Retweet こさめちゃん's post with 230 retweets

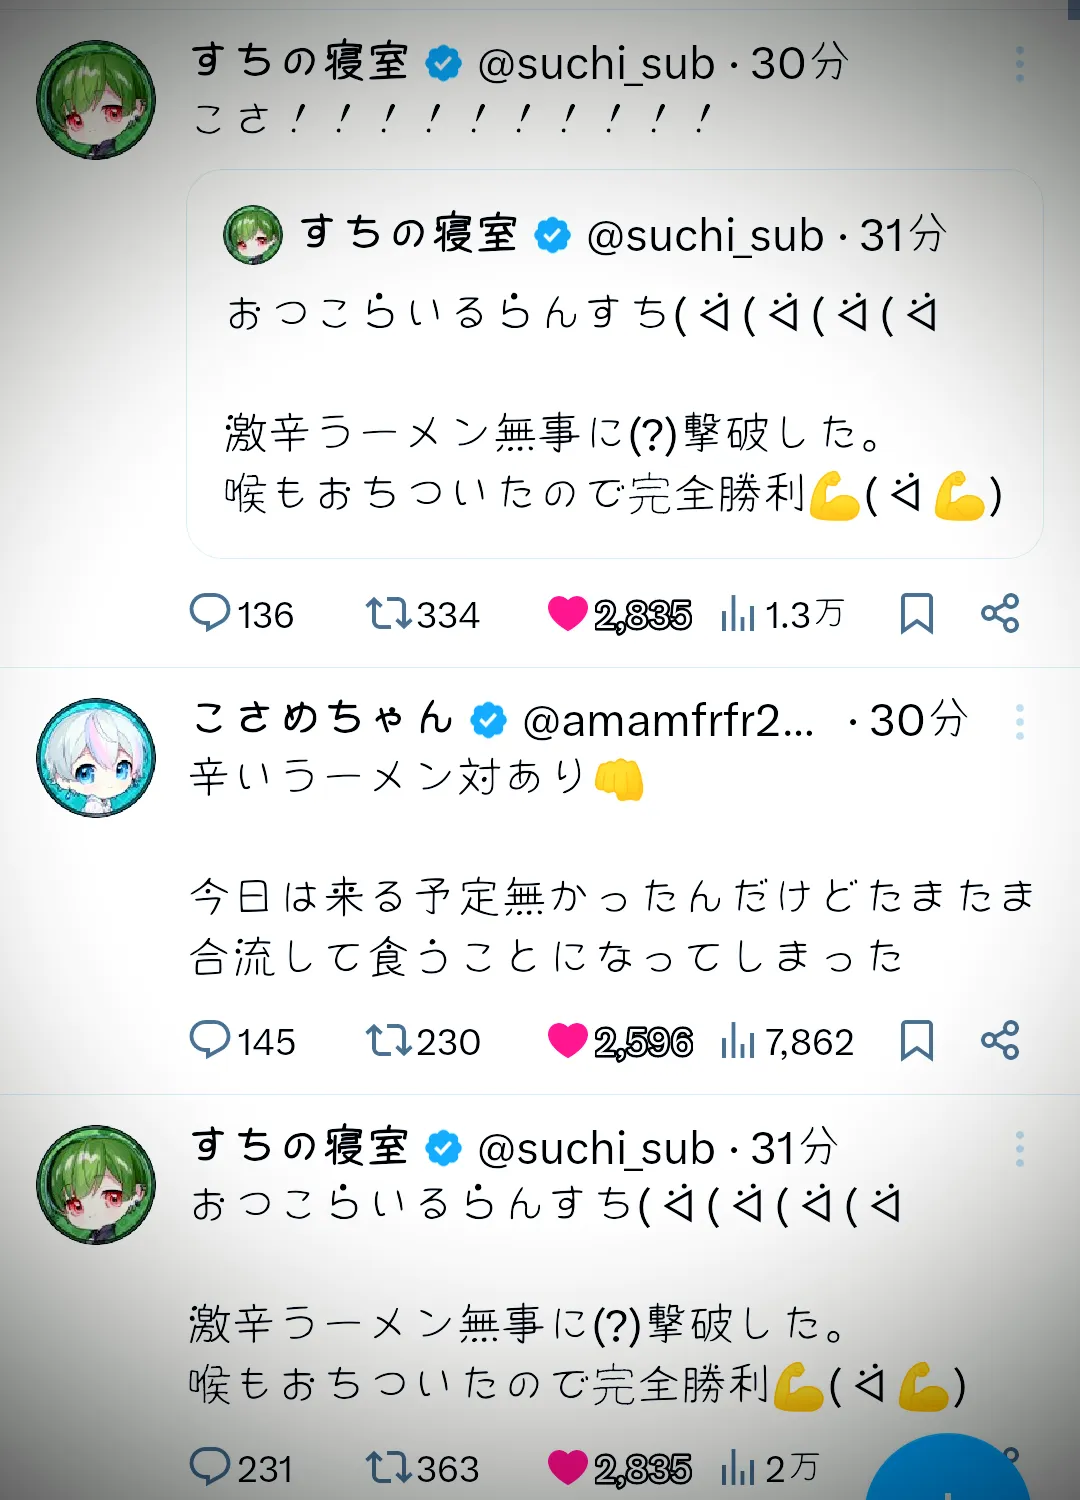click(422, 1041)
